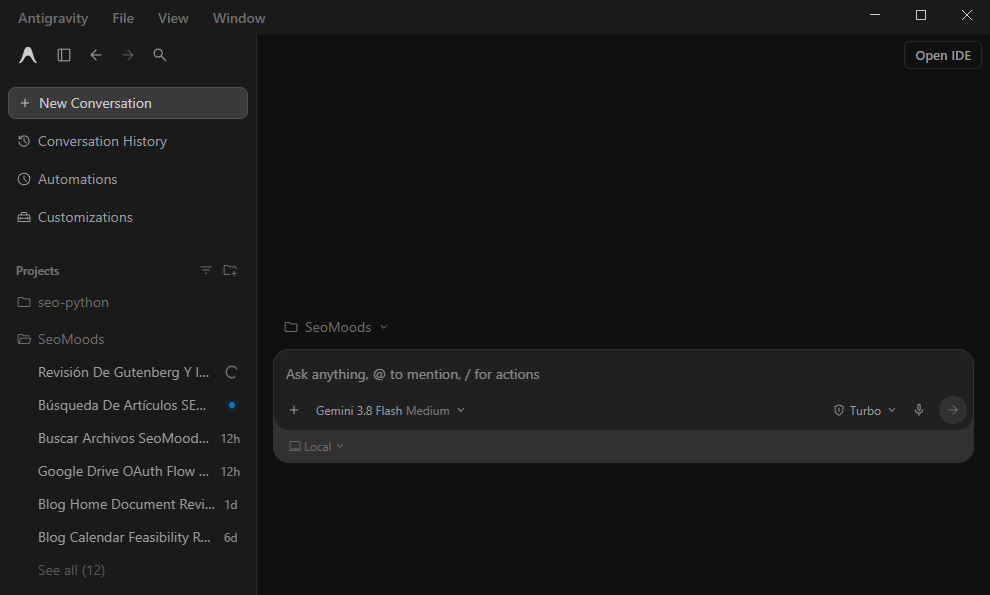Send the prompt with arrow button
The image size is (990, 595).
(x=953, y=411)
